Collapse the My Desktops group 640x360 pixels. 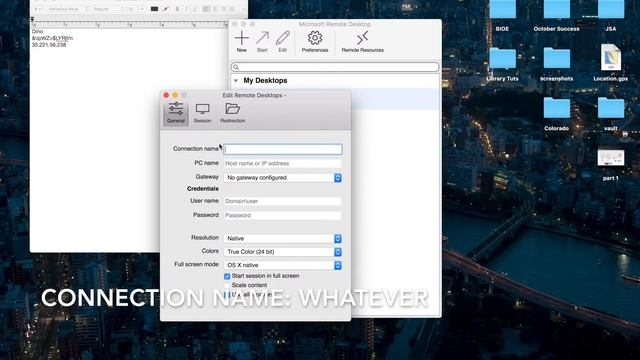(x=236, y=81)
